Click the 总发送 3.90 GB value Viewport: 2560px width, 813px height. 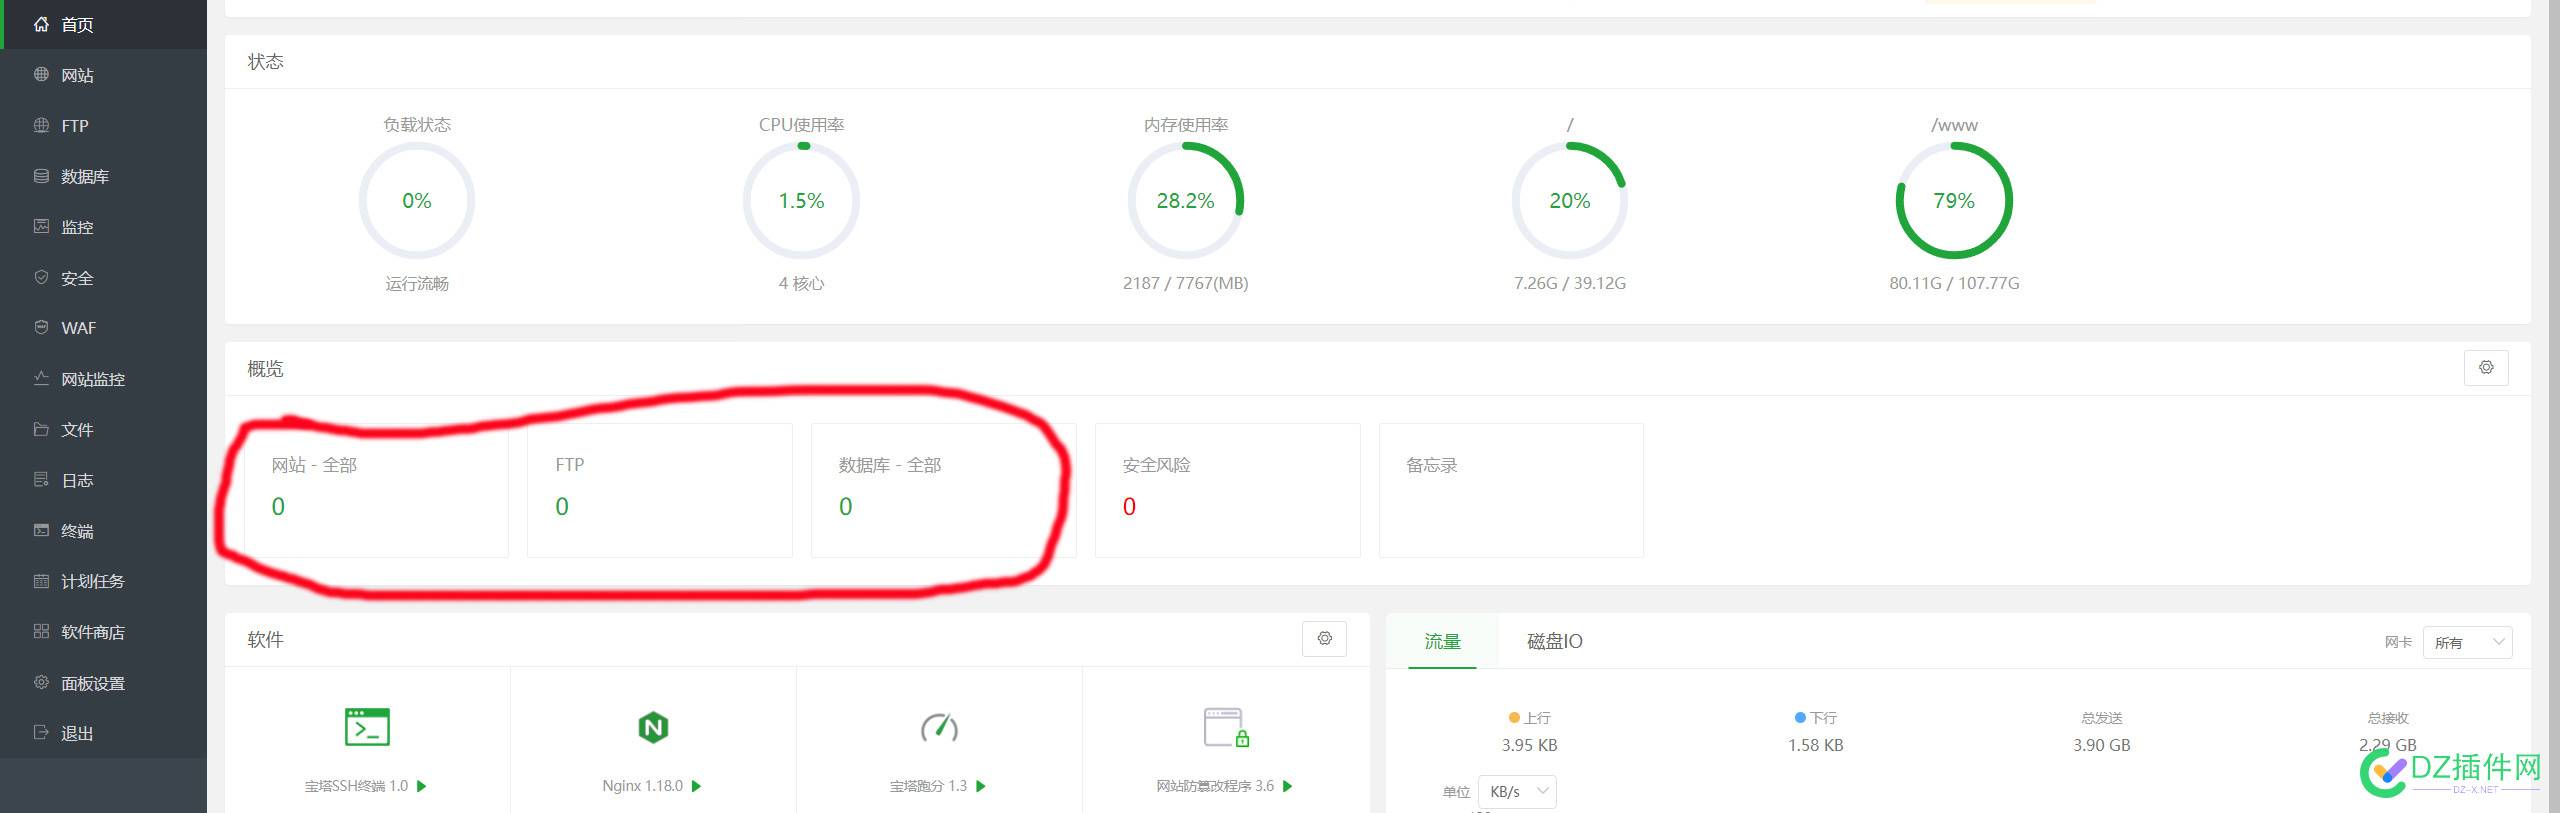[2102, 745]
